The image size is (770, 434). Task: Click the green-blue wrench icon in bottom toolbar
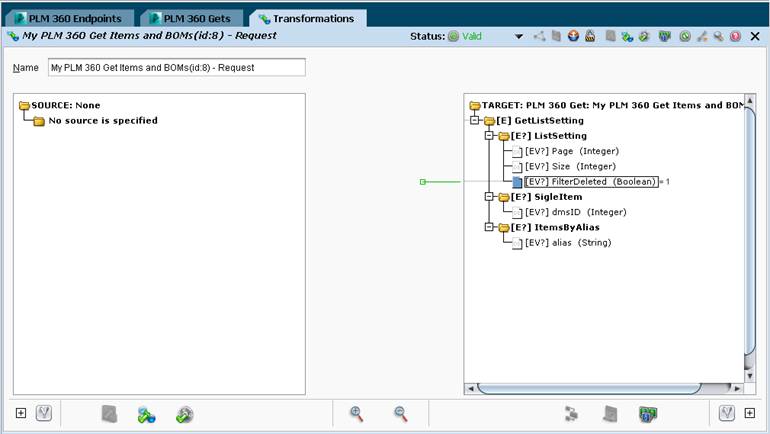[x=146, y=415]
